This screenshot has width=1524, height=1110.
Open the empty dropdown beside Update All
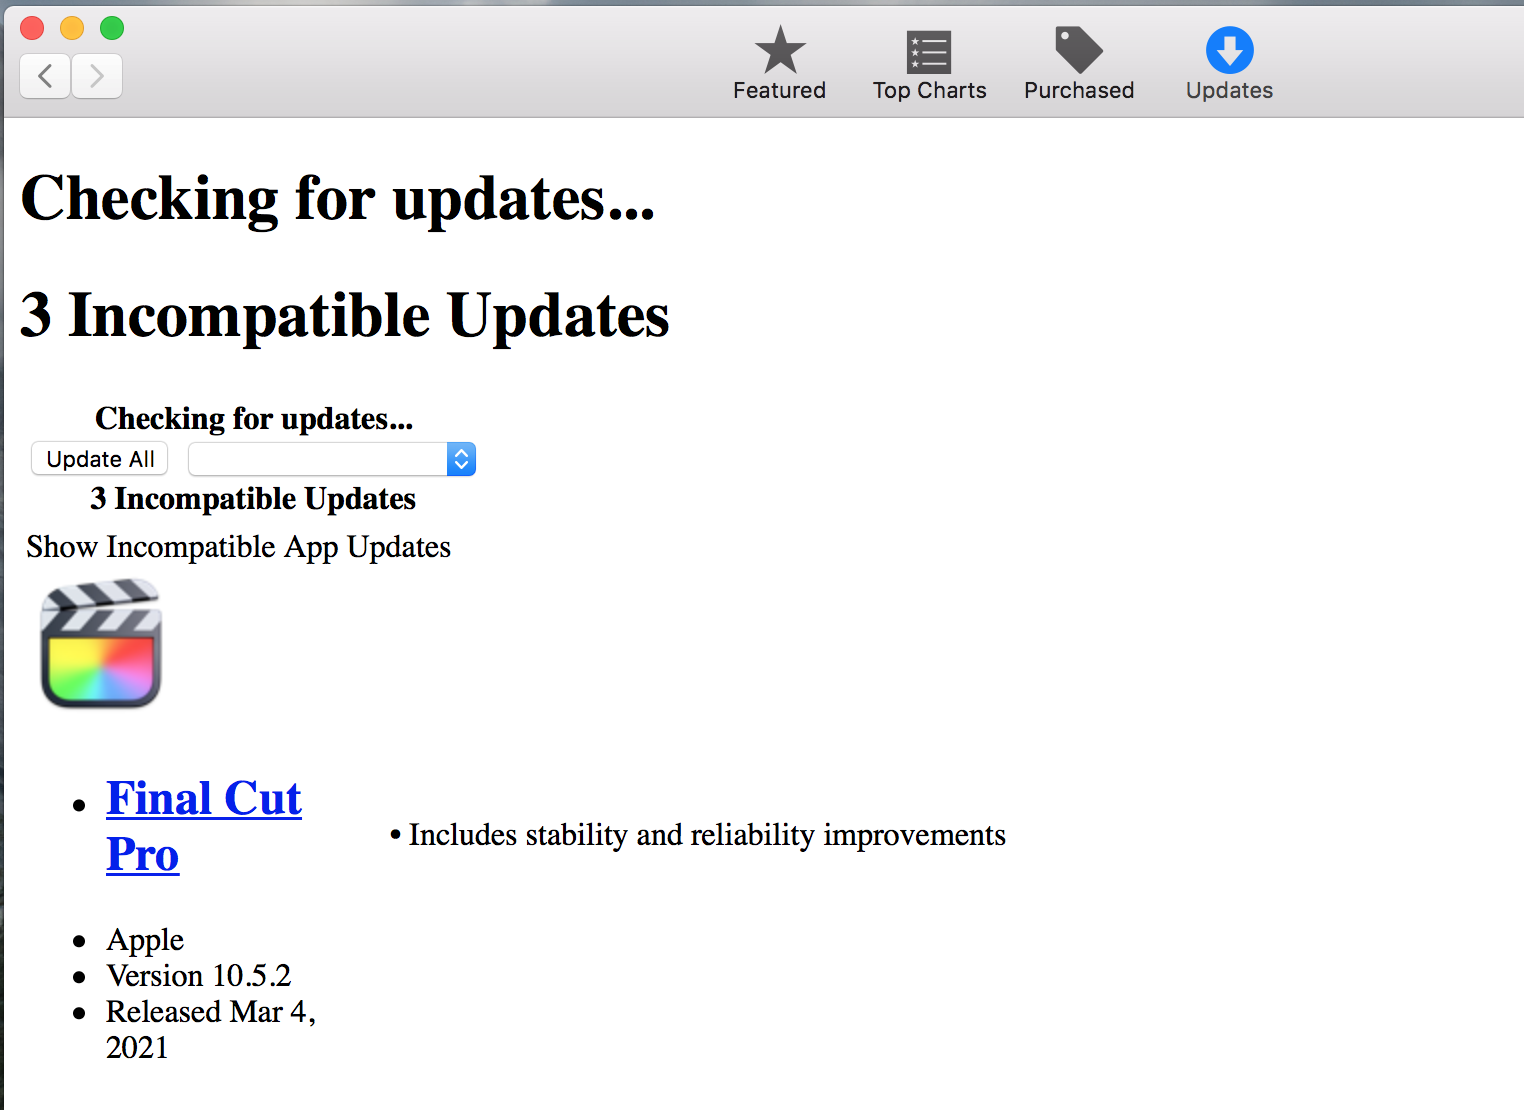click(332, 459)
